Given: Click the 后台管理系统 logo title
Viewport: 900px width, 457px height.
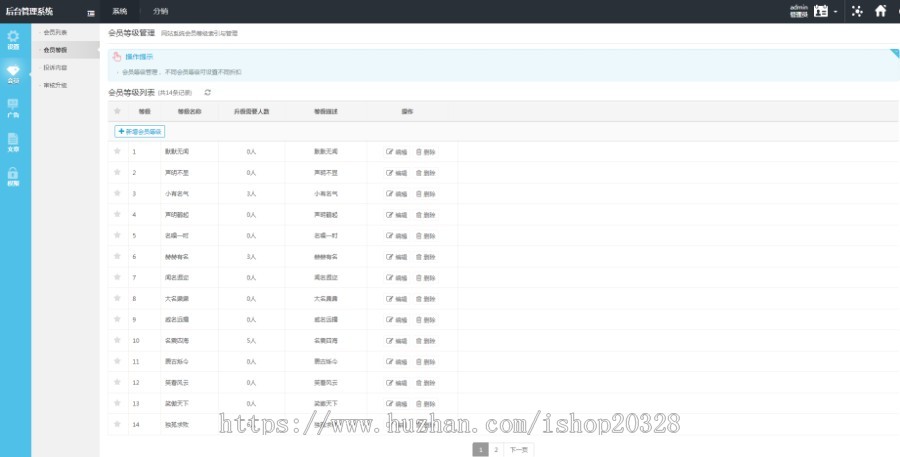Looking at the screenshot, I should (29, 11).
